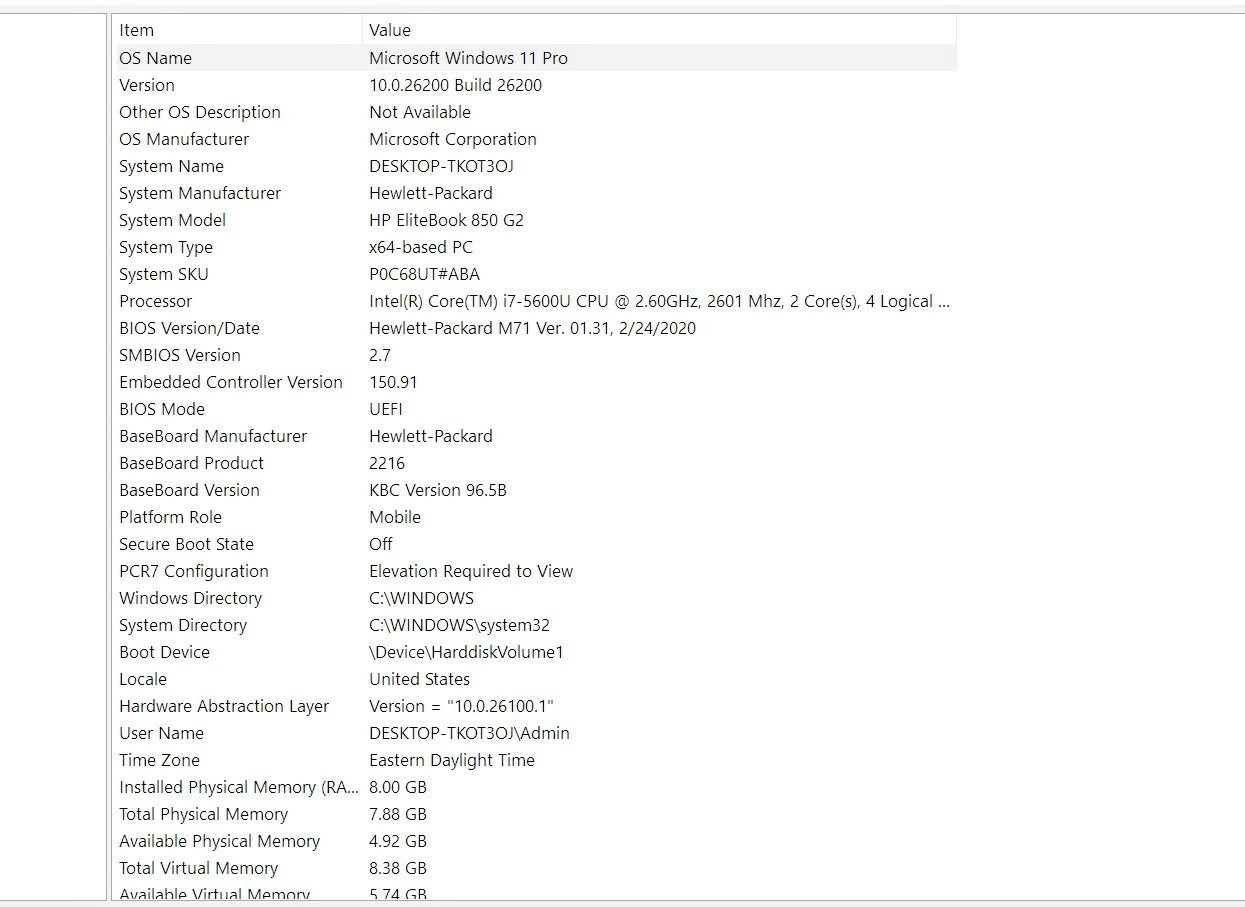Select the SMBIOS Version label
The image size is (1245, 907).
pyautogui.click(x=180, y=355)
